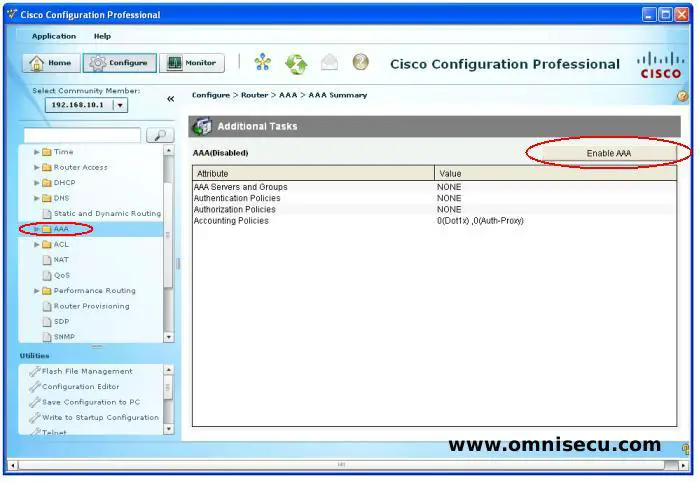Viewport: 699px width, 483px height.
Task: Open the Application menu
Action: tap(54, 36)
